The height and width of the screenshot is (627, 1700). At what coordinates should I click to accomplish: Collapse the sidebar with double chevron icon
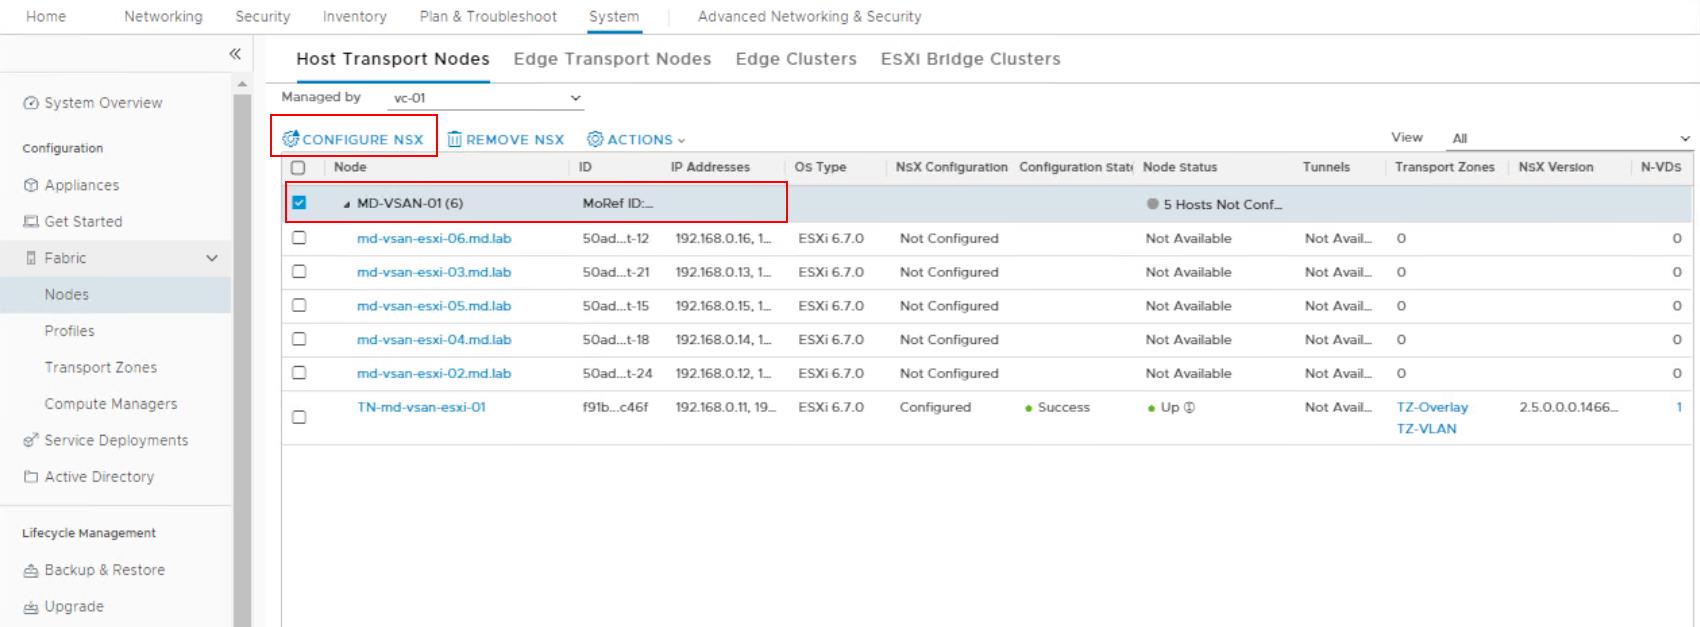pos(235,54)
